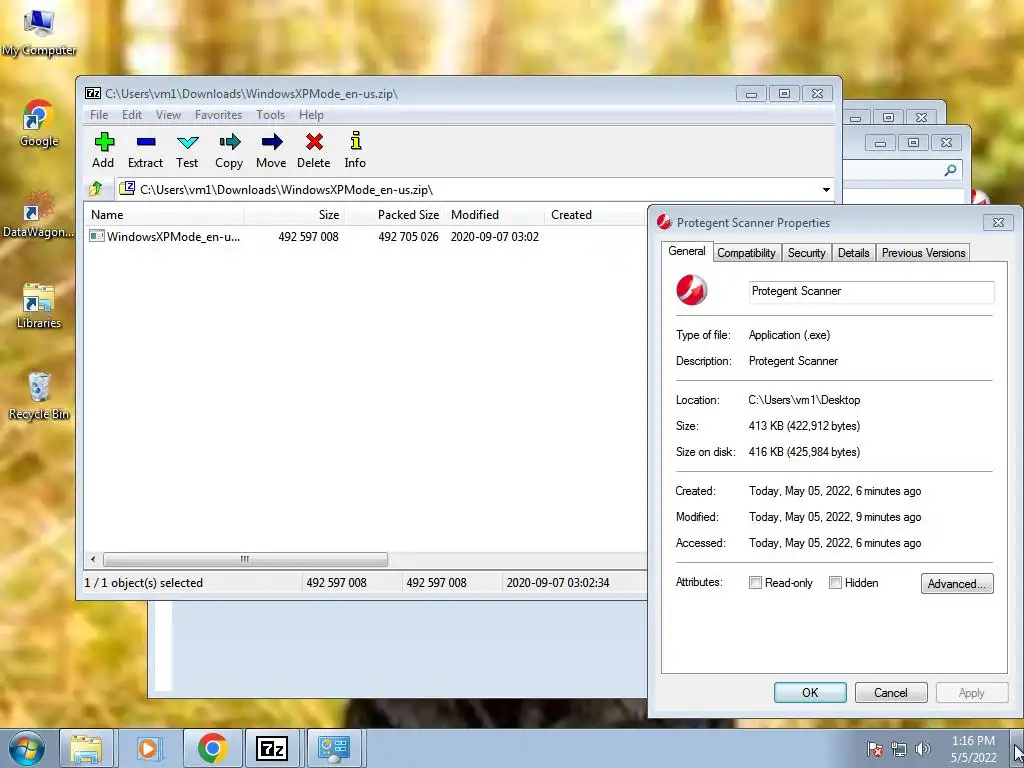Click the Control Panel taskbar icon
1024x768 pixels.
(x=334, y=748)
